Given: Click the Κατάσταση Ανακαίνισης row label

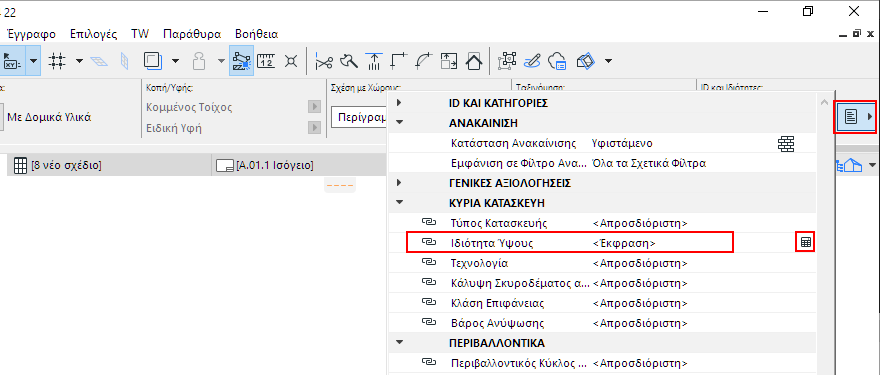Looking at the screenshot, I should (514, 143).
